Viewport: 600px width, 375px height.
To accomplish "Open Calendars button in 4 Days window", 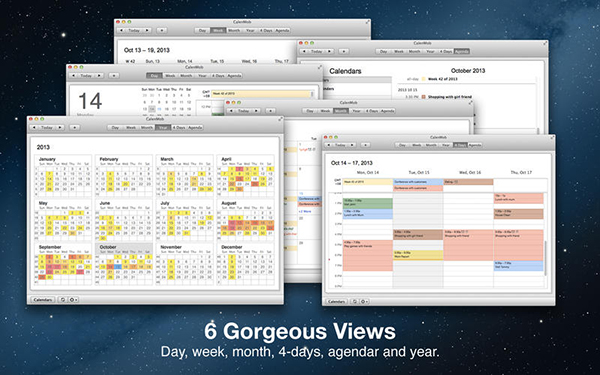I will pos(337,302).
